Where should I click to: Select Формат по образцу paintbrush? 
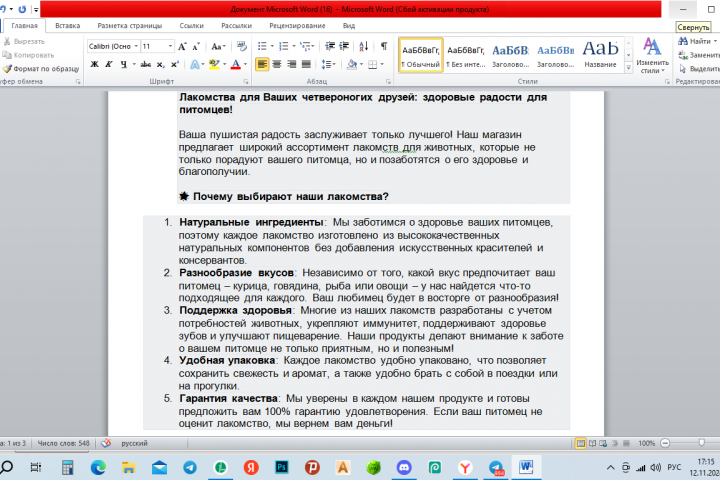[x=41, y=69]
